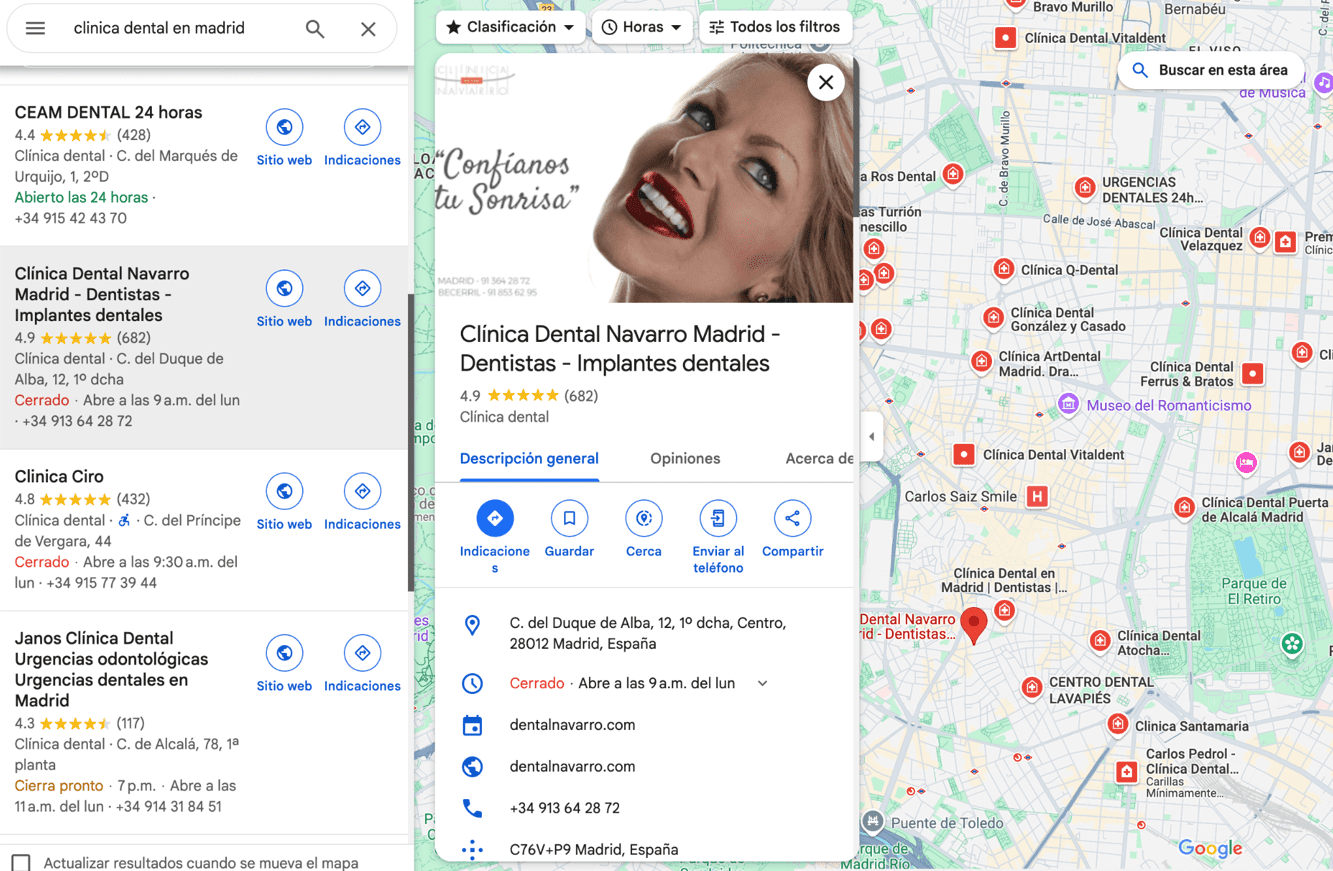Open CEAM DENTAL 24 horas listing title

pyautogui.click(x=108, y=113)
